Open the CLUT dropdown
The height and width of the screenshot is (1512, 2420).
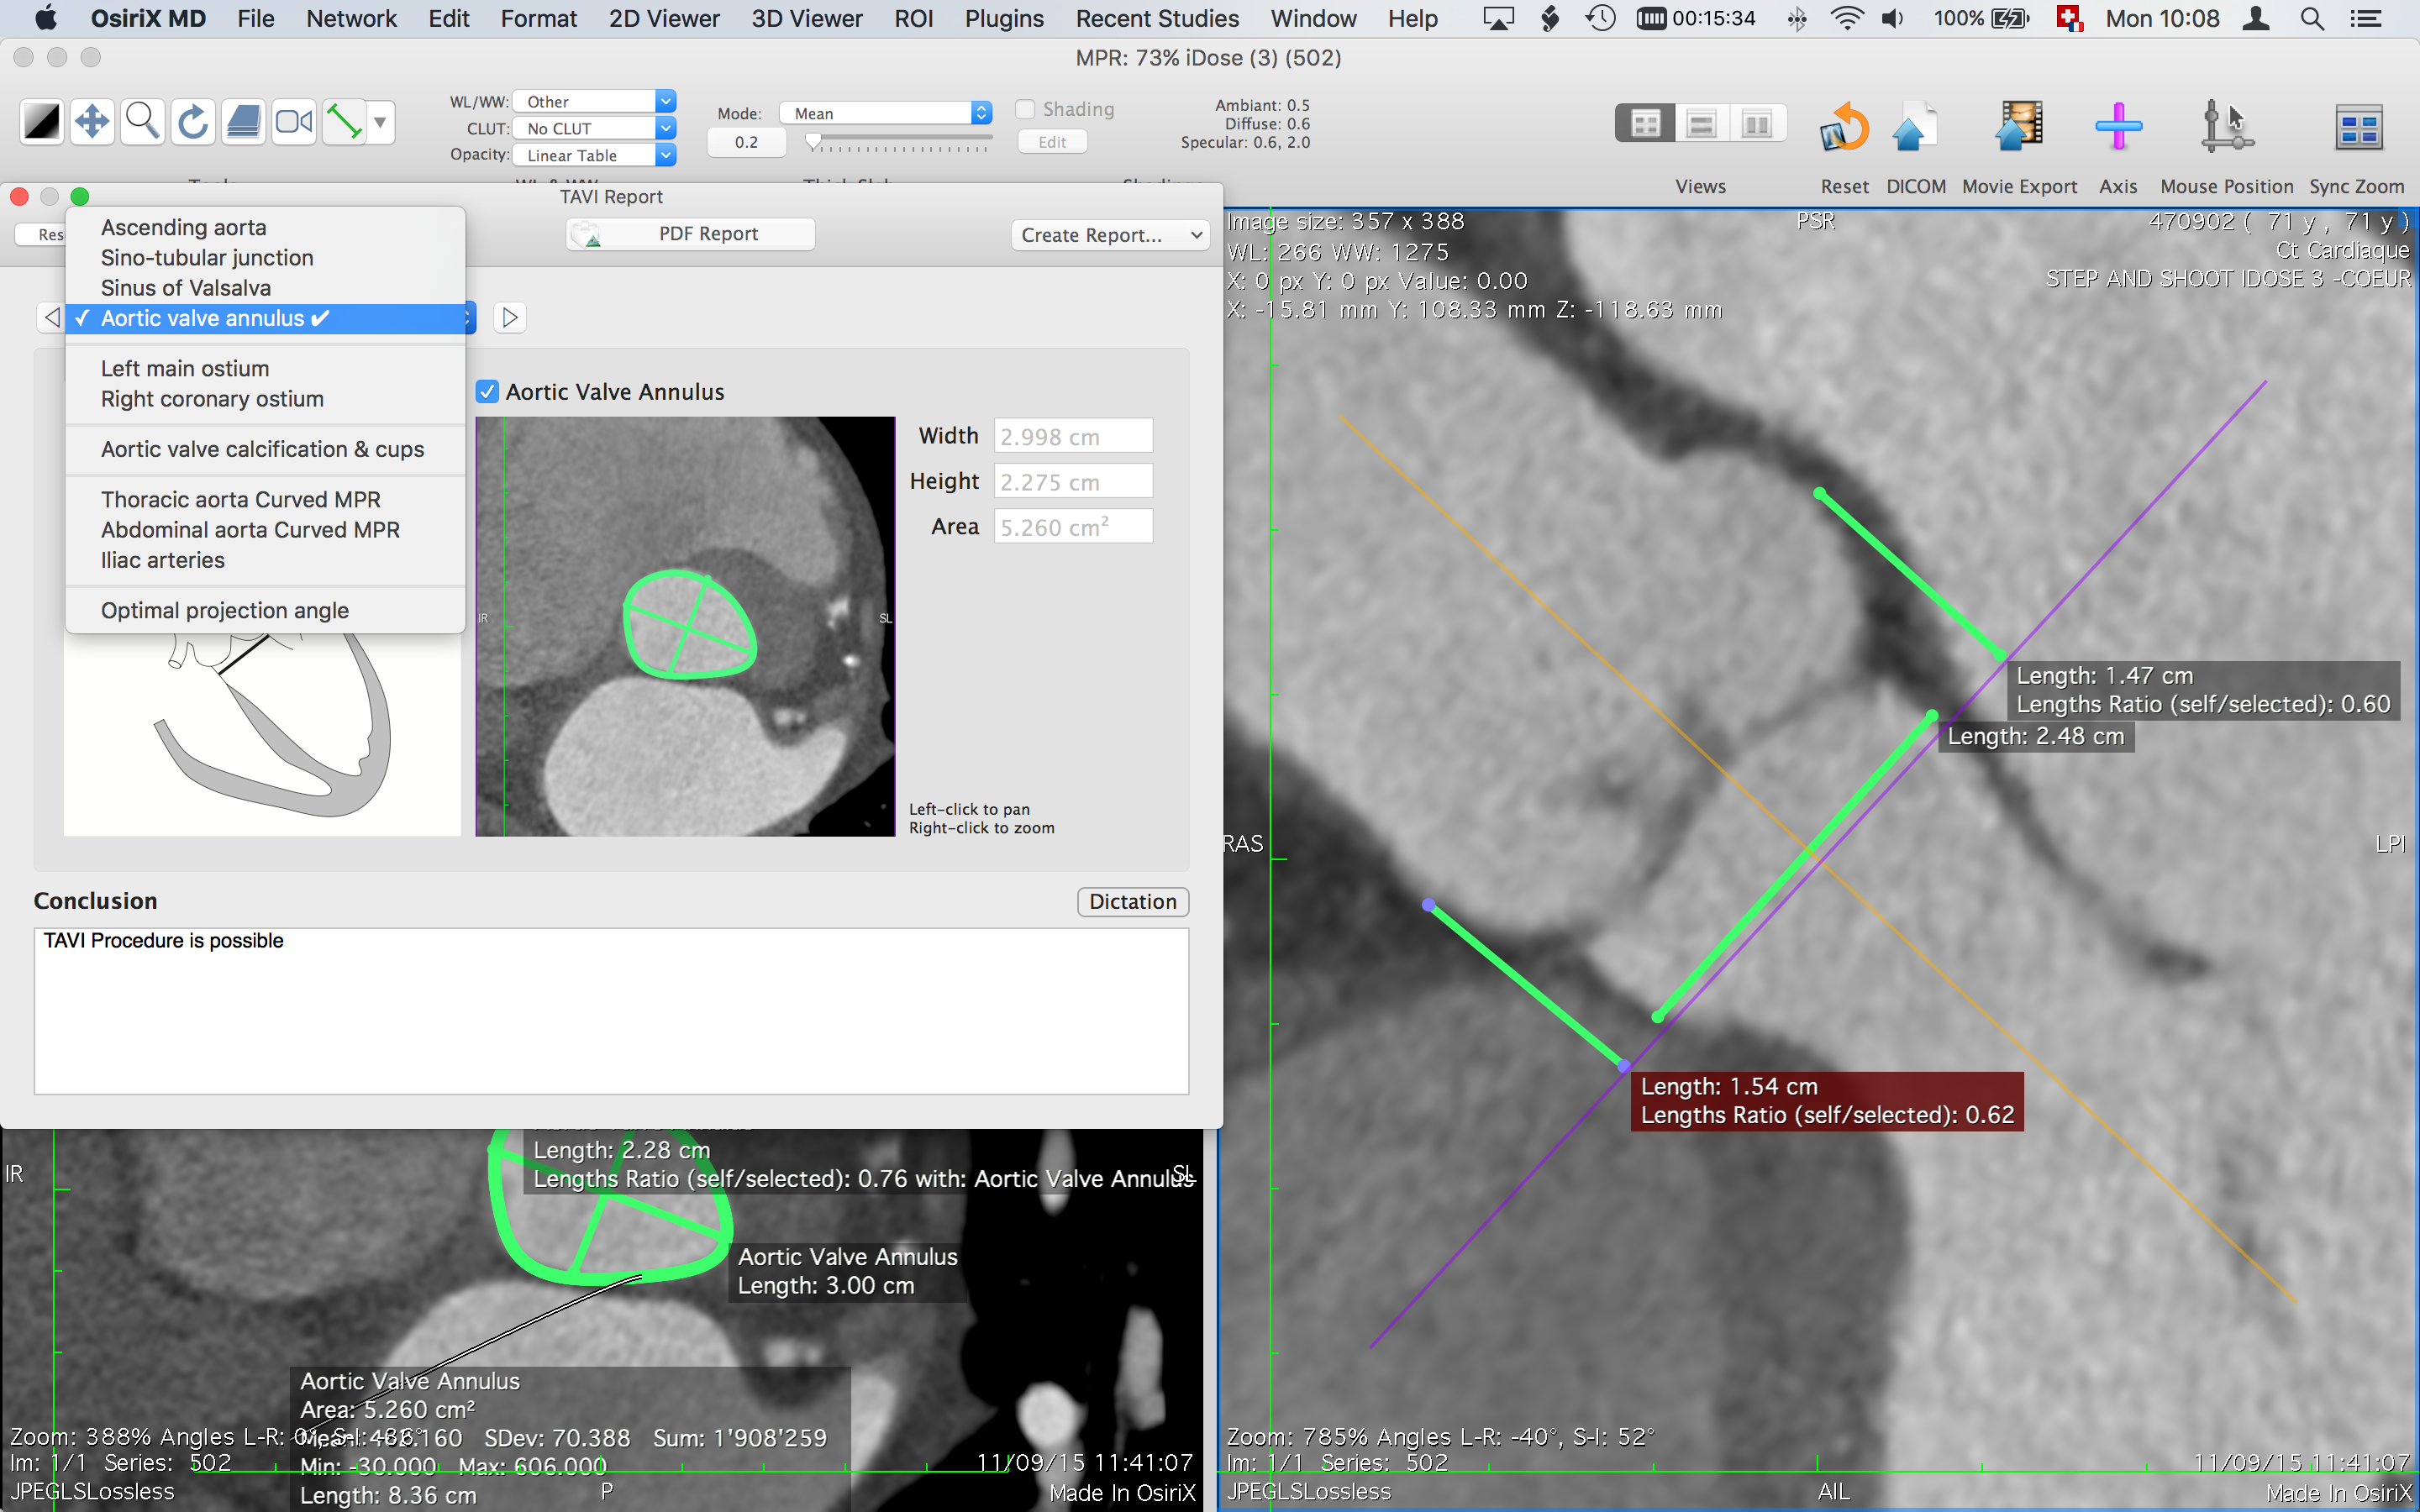(594, 128)
